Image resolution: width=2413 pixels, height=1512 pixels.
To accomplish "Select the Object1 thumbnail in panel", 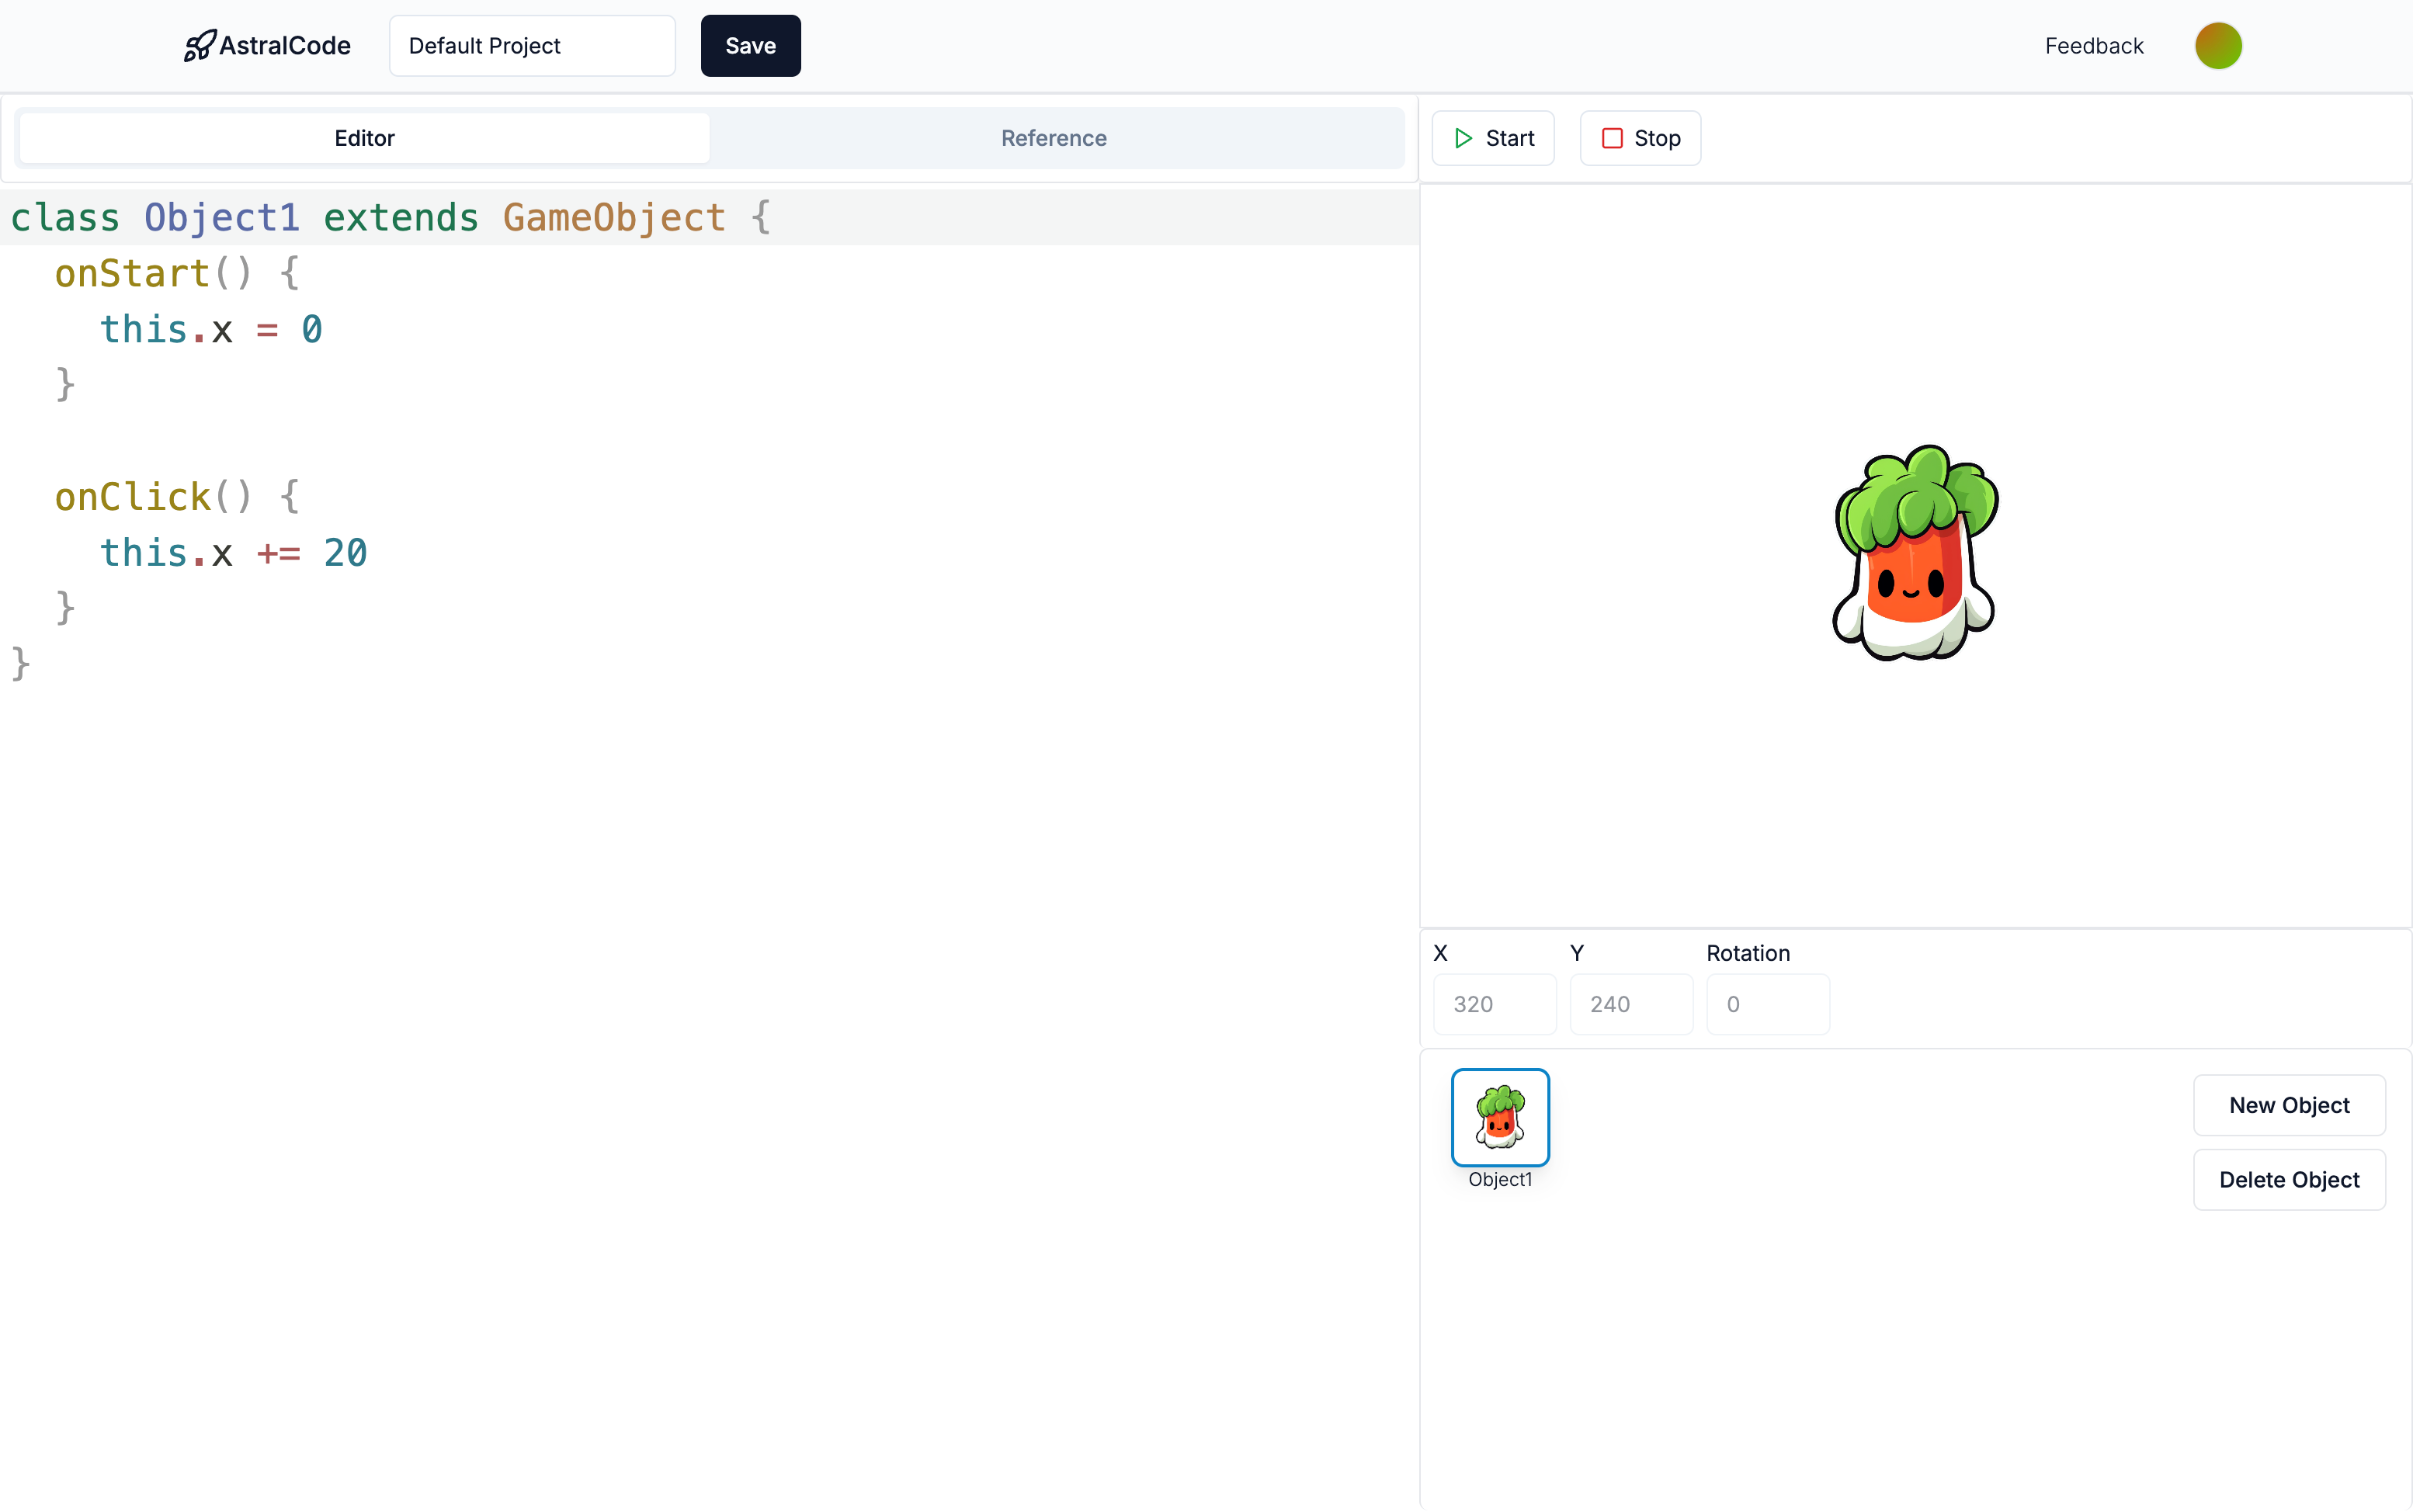I will pyautogui.click(x=1498, y=1117).
